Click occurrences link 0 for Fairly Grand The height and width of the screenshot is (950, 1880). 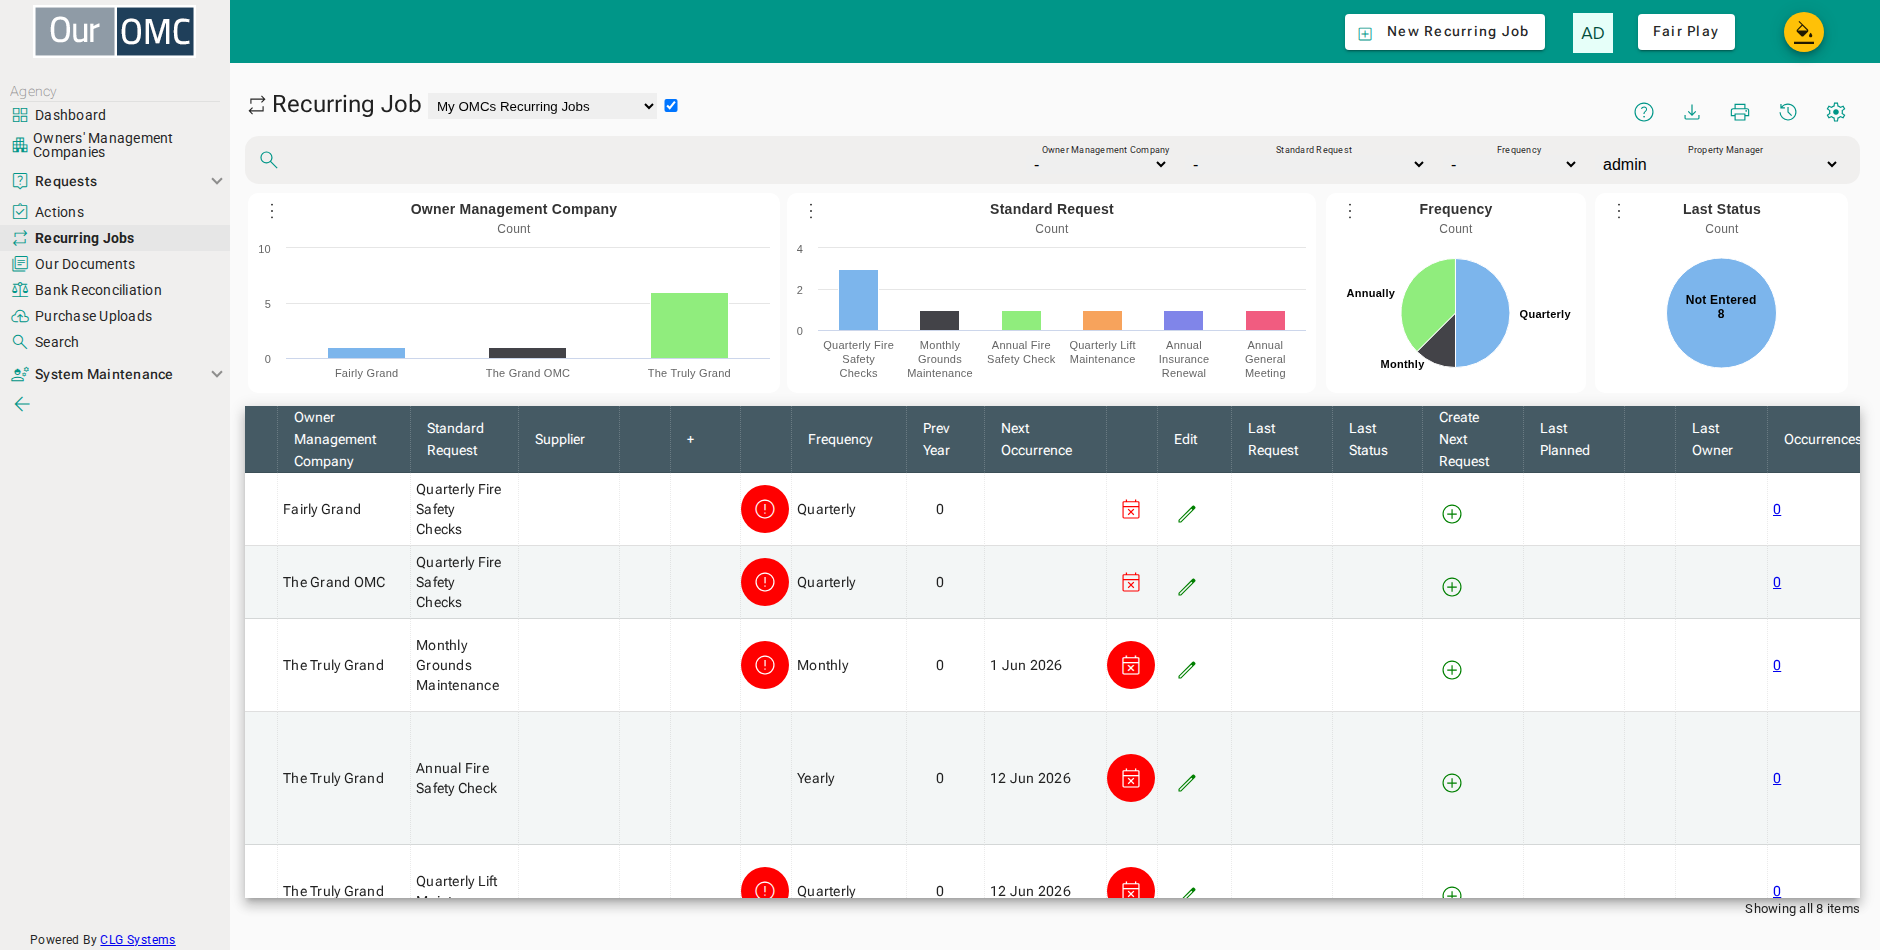click(1777, 509)
